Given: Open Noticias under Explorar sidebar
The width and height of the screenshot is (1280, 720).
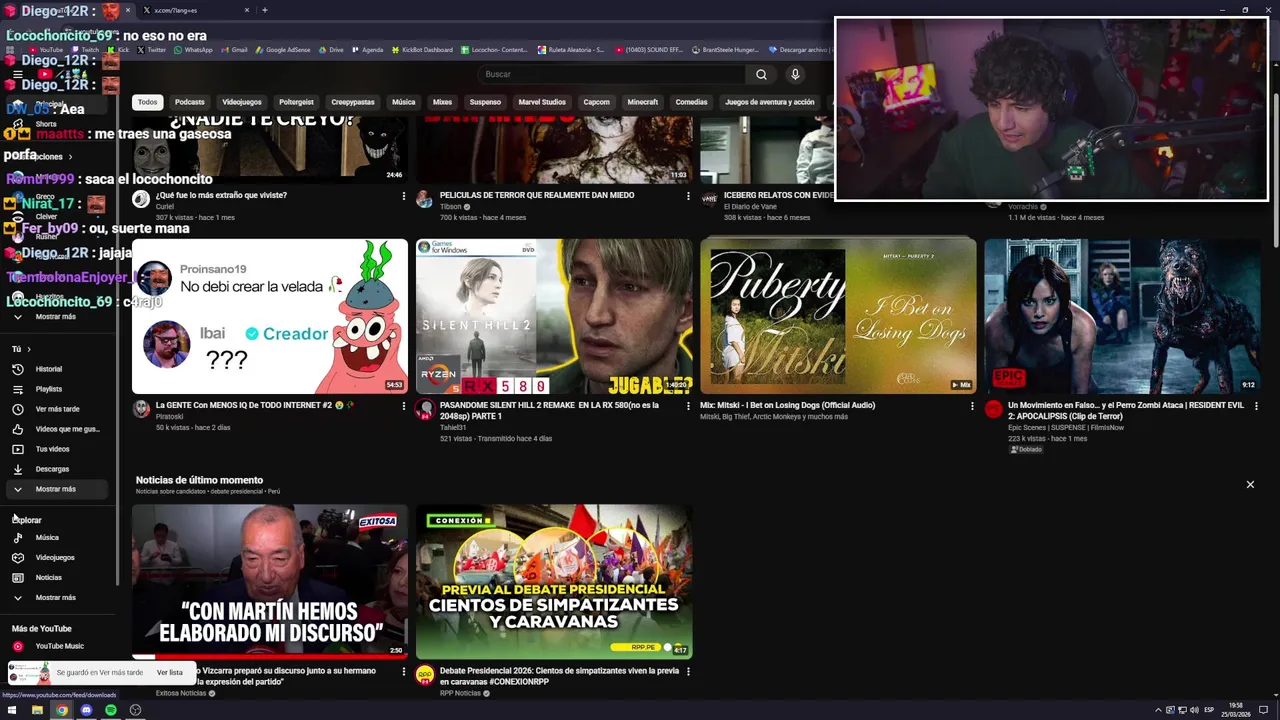Looking at the screenshot, I should pyautogui.click(x=48, y=577).
